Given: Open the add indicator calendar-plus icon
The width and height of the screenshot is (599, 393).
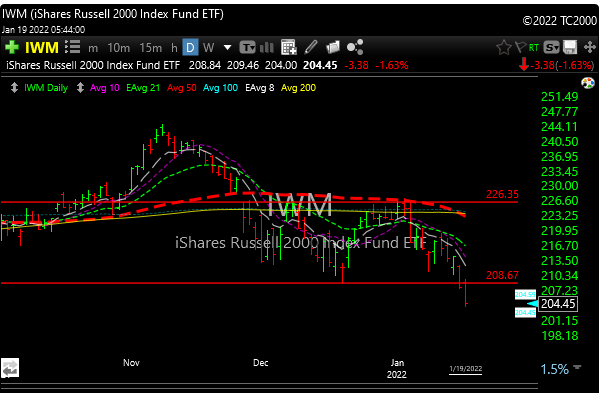Looking at the screenshot, I should click(x=289, y=47).
